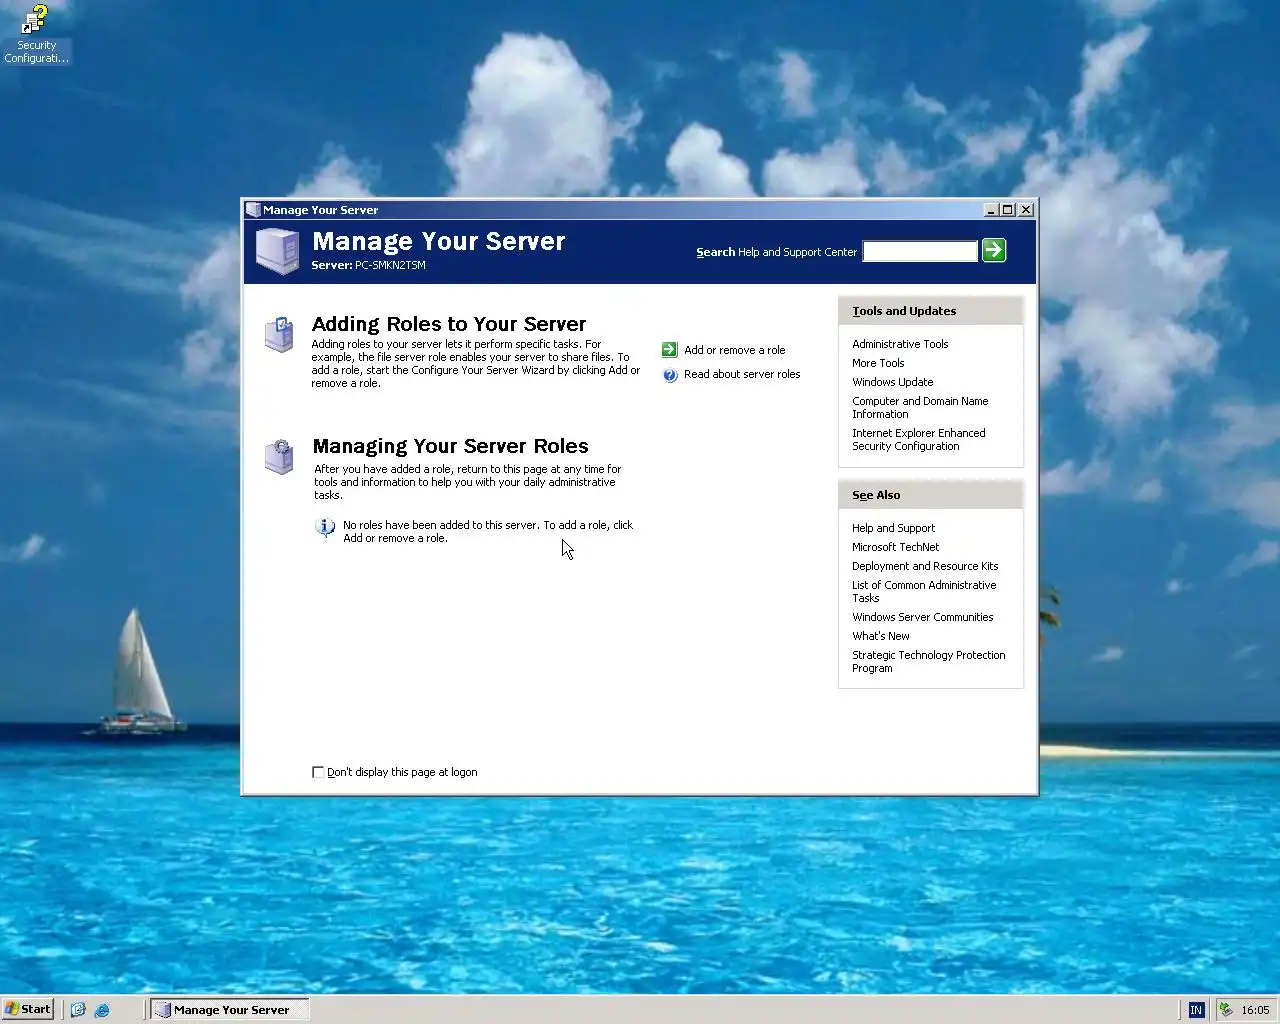
Task: Click the system tray security icon
Action: (x=1225, y=1010)
